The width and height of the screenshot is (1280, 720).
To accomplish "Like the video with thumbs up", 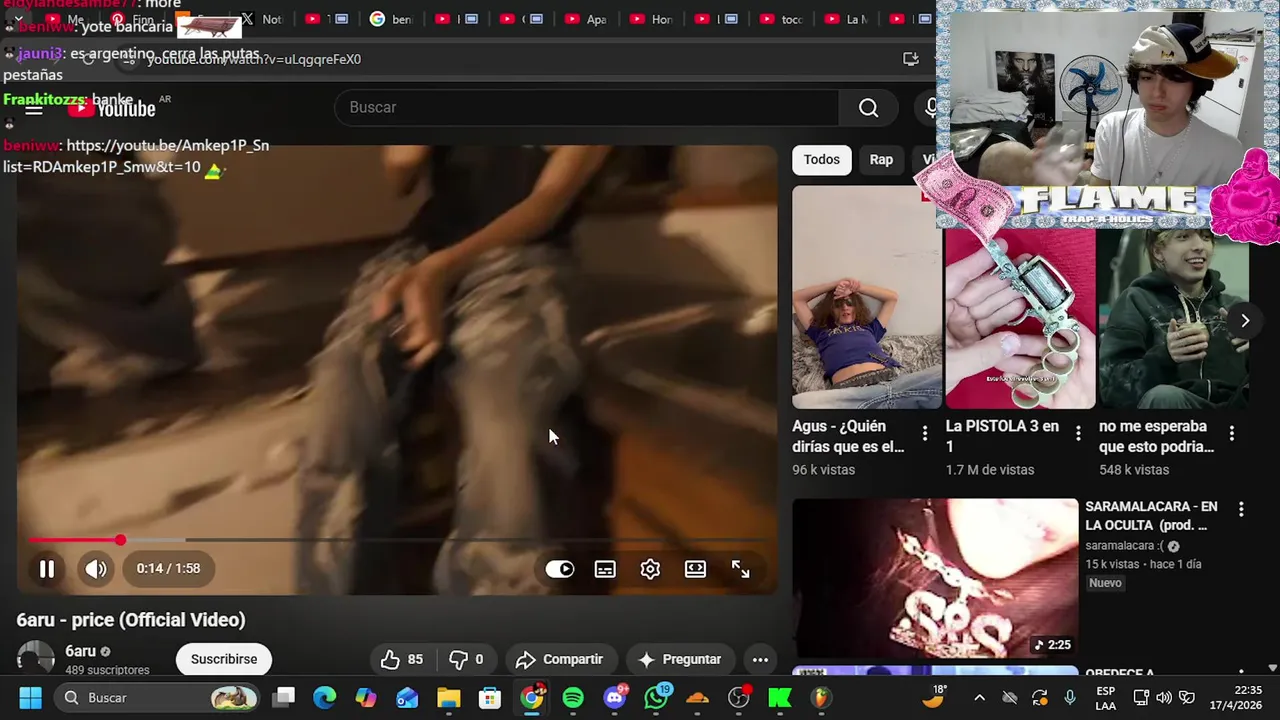I will 402,659.
